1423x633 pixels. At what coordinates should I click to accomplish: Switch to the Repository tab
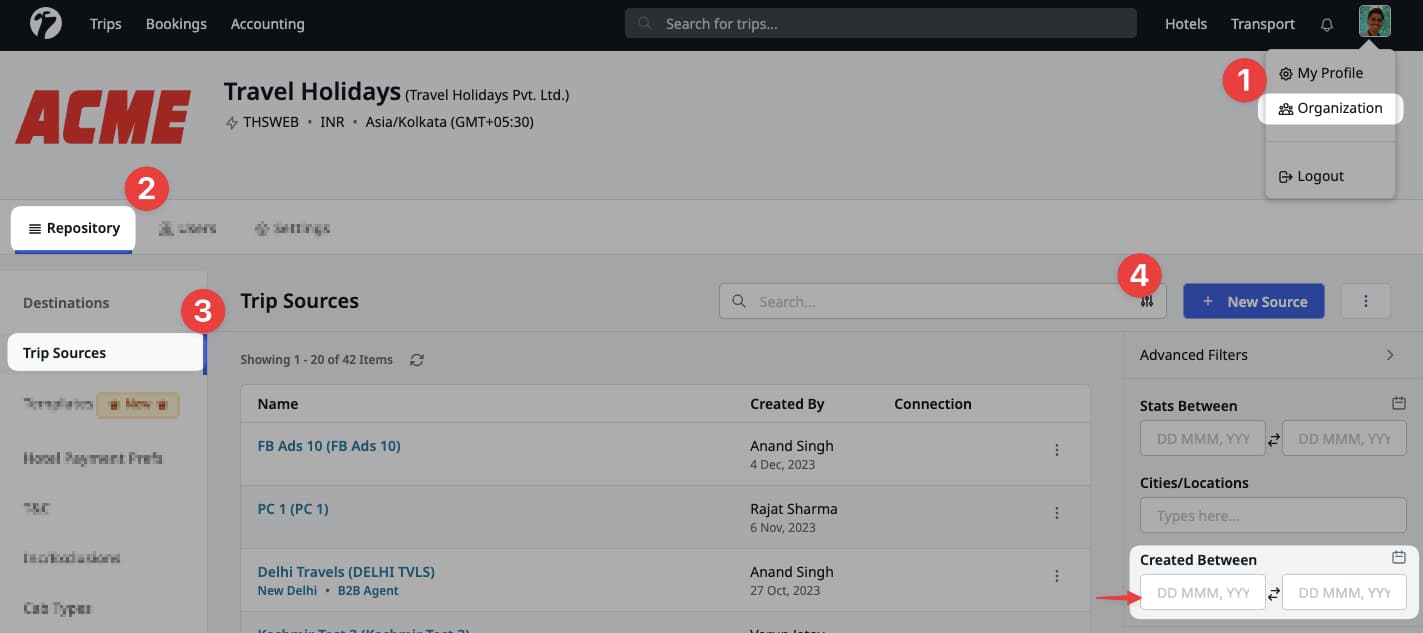tap(74, 228)
